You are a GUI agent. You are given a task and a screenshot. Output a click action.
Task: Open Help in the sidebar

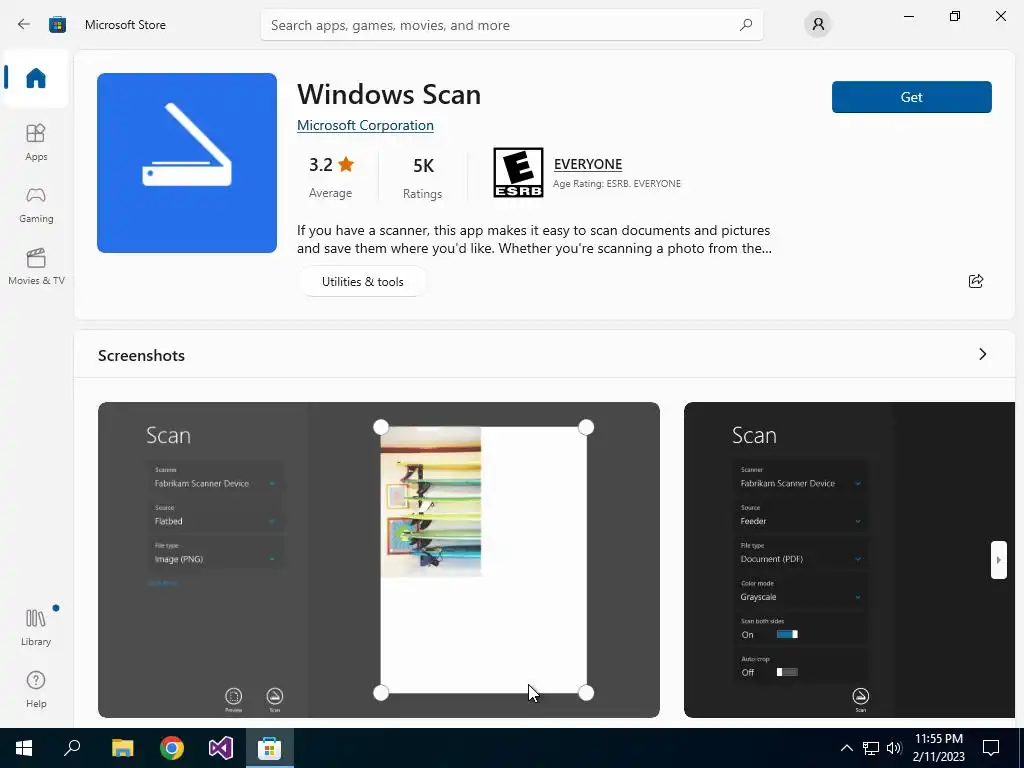click(x=36, y=690)
